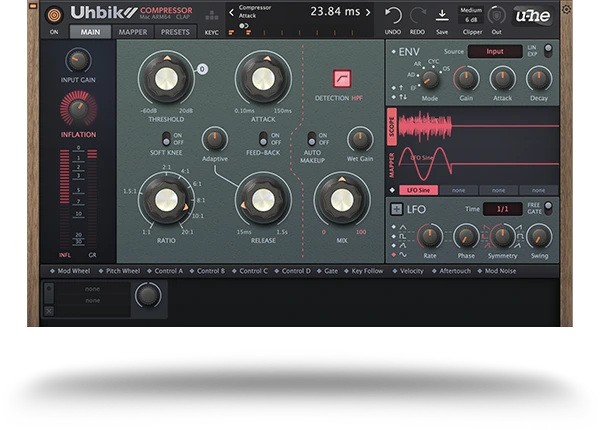
Task: Click the orange power icon beside Uhbik
Action: [x=54, y=14]
